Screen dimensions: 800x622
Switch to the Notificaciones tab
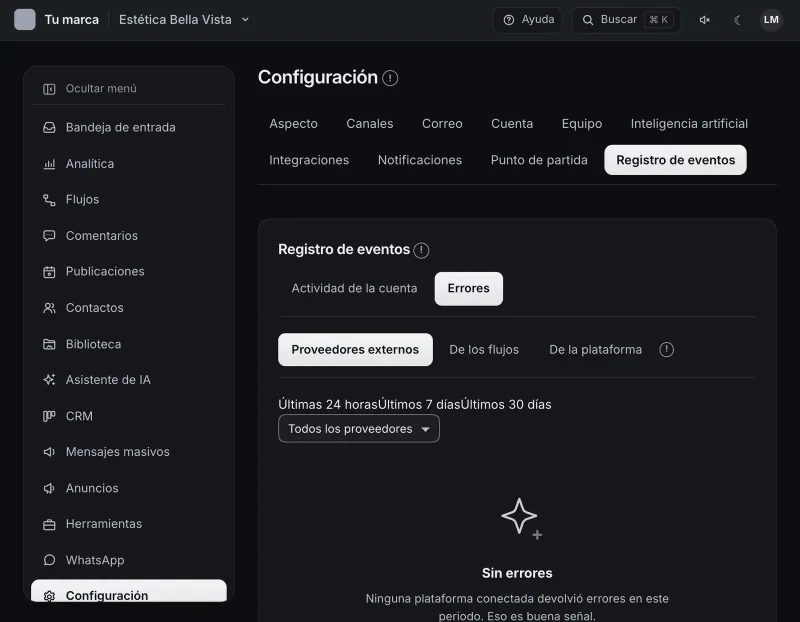coord(420,160)
